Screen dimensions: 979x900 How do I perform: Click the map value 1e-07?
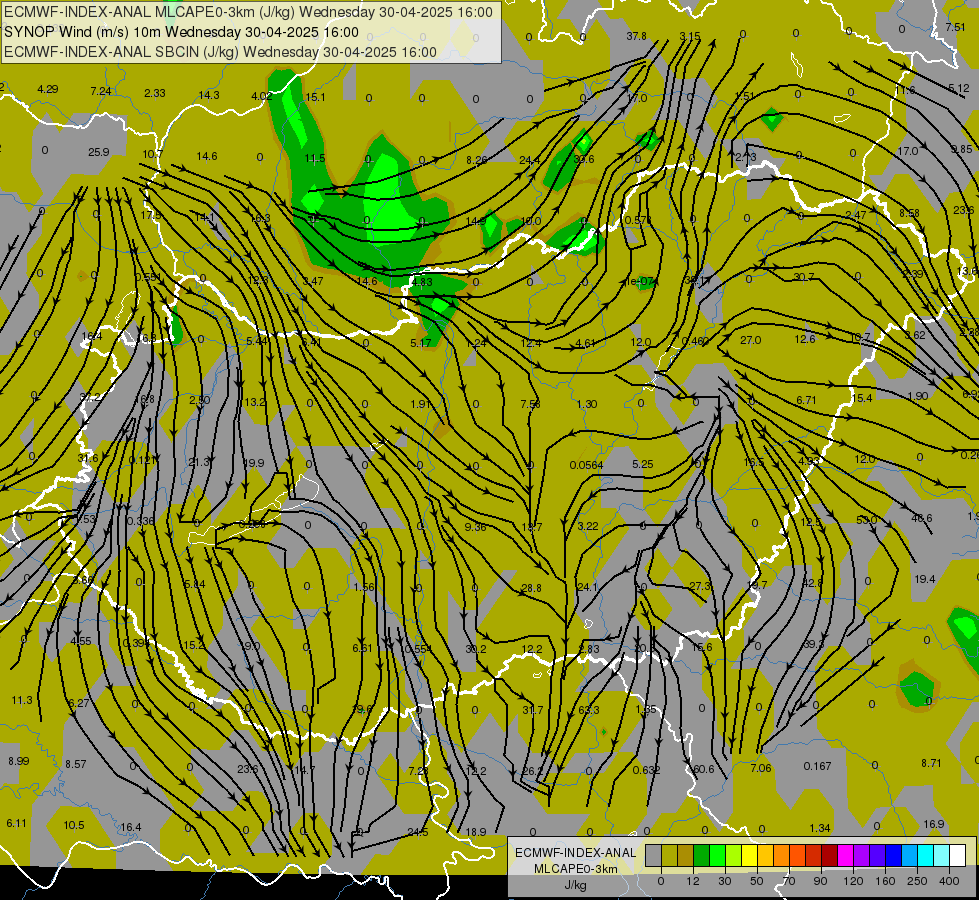coord(639,282)
